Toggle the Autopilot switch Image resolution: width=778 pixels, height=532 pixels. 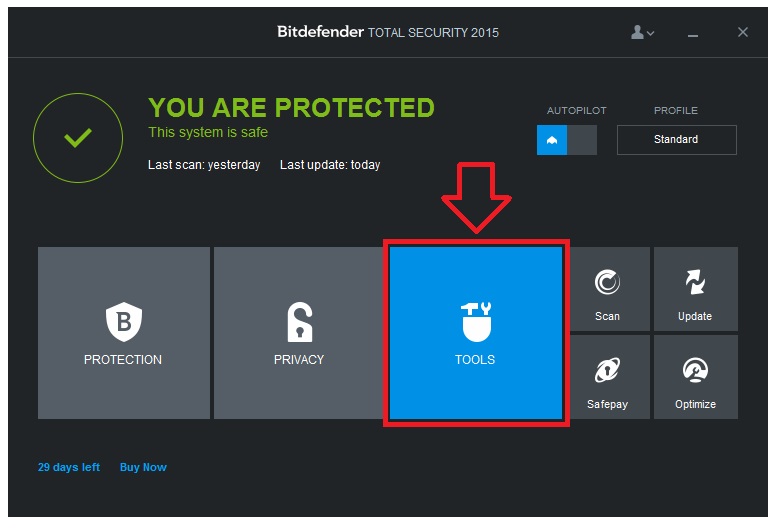click(567, 140)
